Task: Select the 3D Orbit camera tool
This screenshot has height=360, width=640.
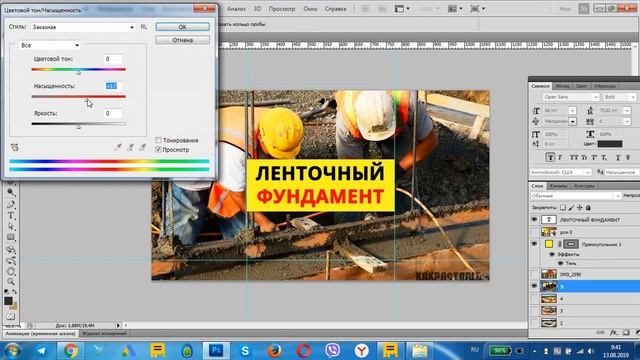Action: pos(11,260)
